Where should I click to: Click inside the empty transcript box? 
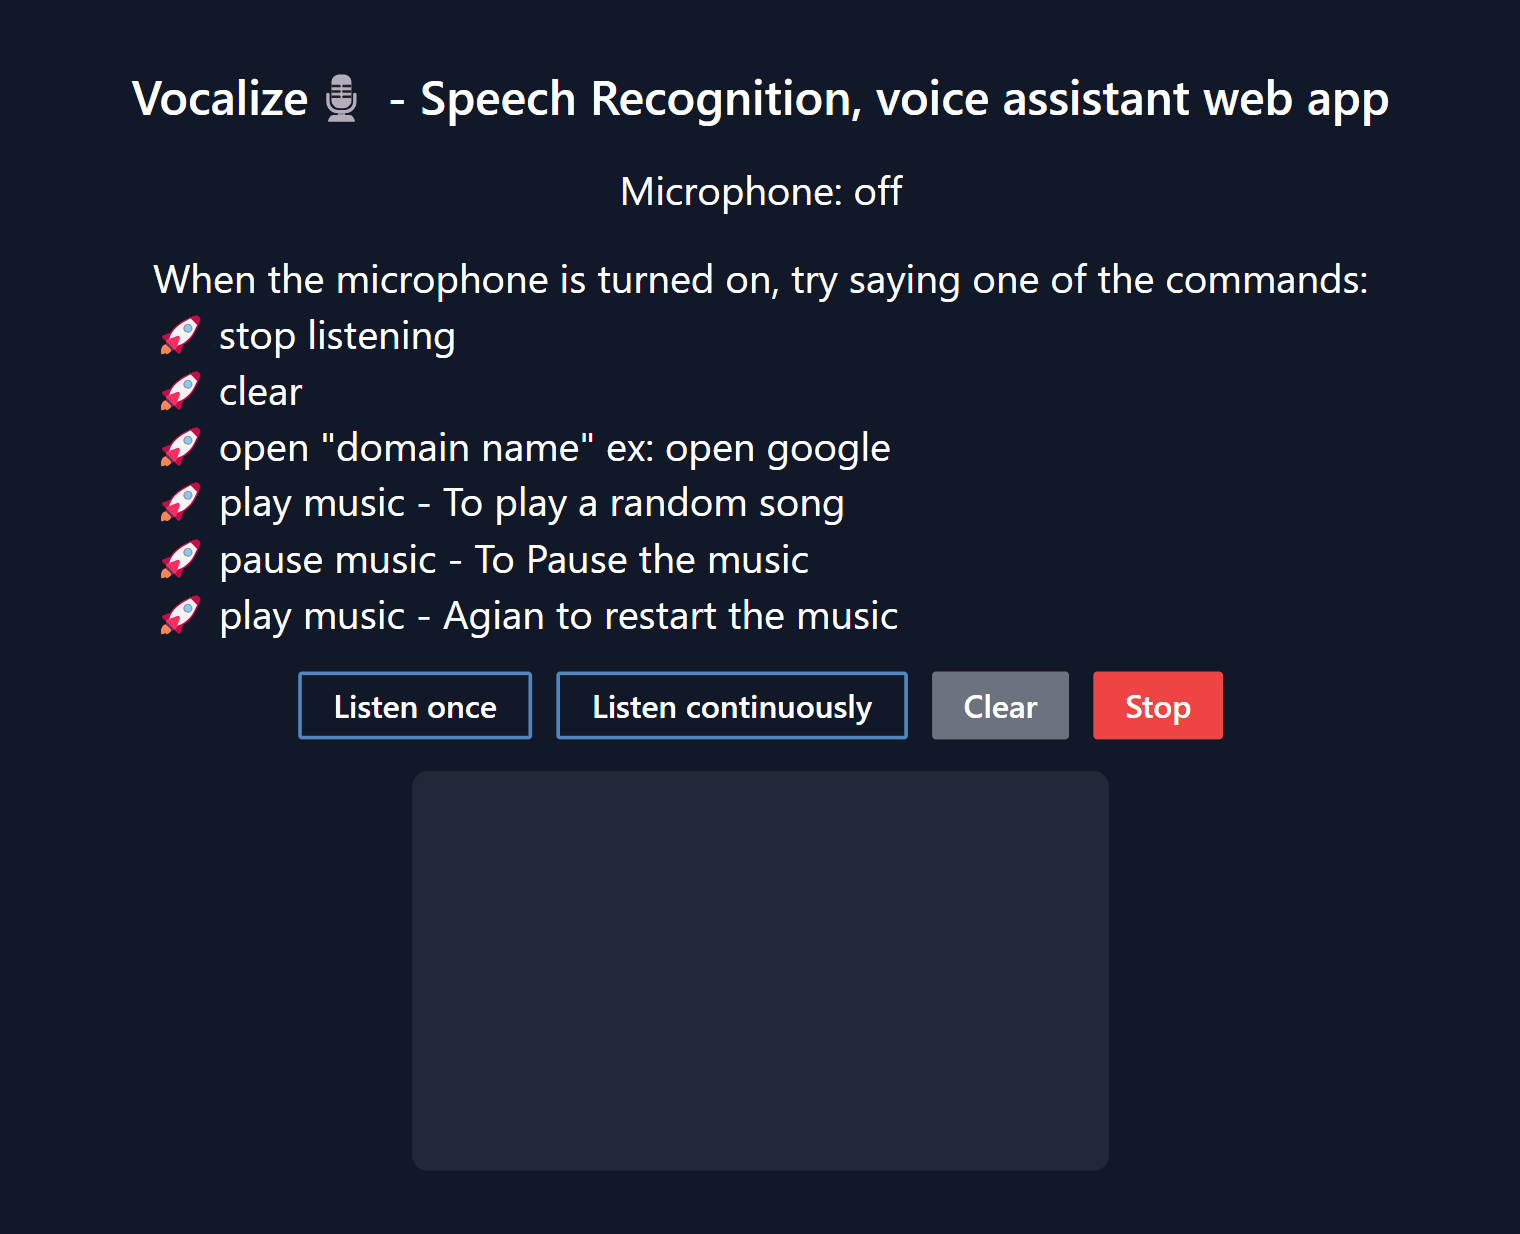[760, 971]
